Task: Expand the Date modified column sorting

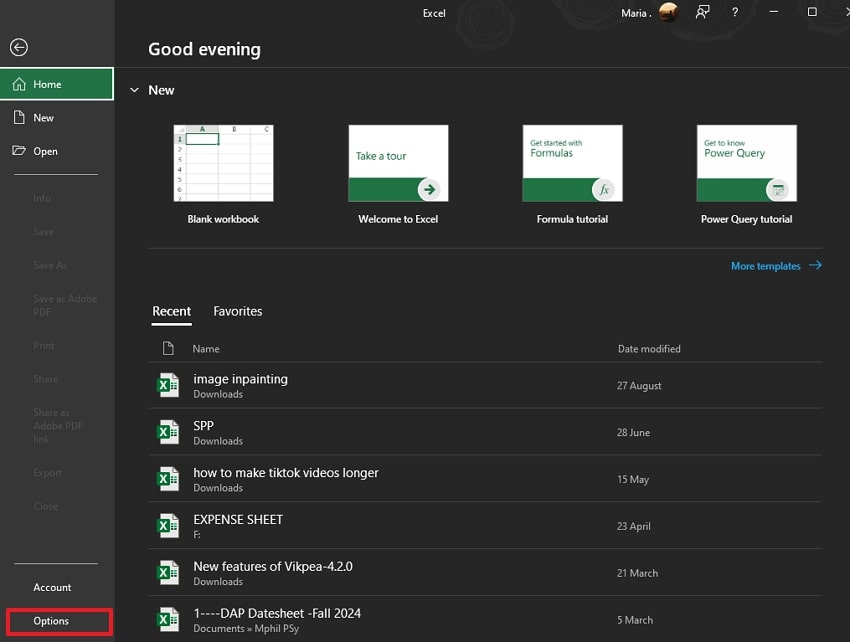Action: (648, 348)
